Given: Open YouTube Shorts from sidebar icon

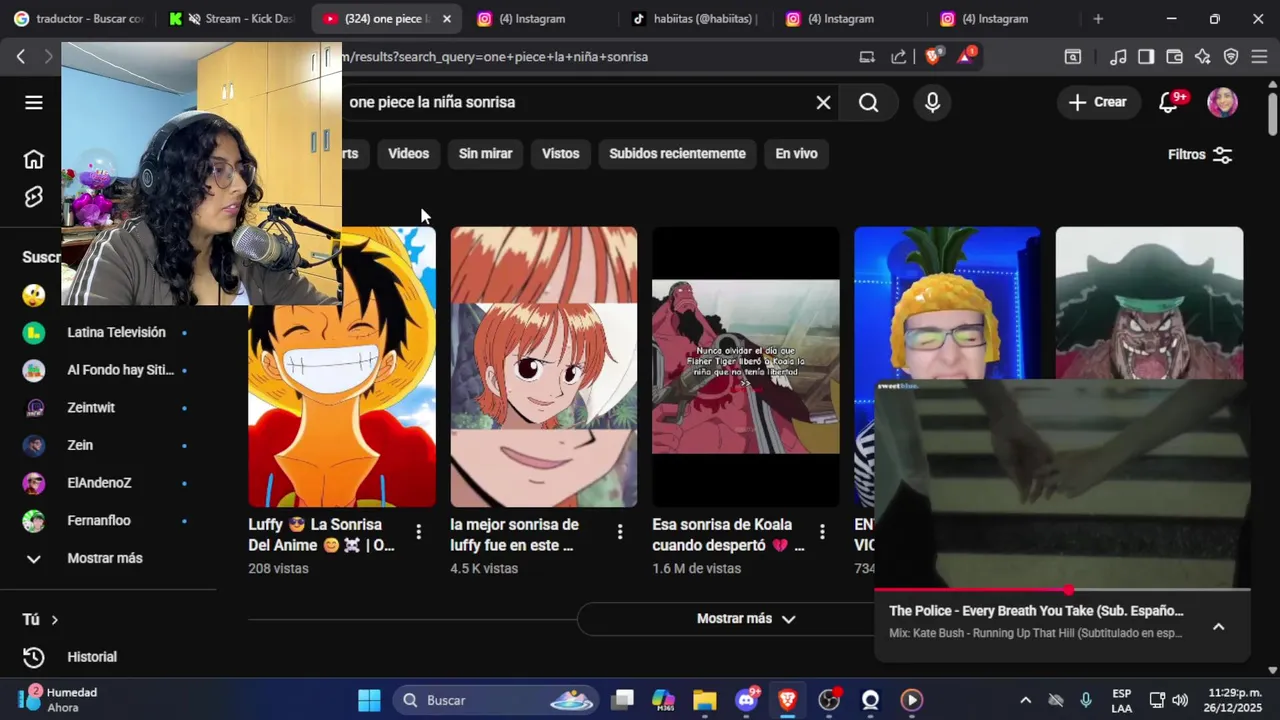Looking at the screenshot, I should click(x=34, y=197).
